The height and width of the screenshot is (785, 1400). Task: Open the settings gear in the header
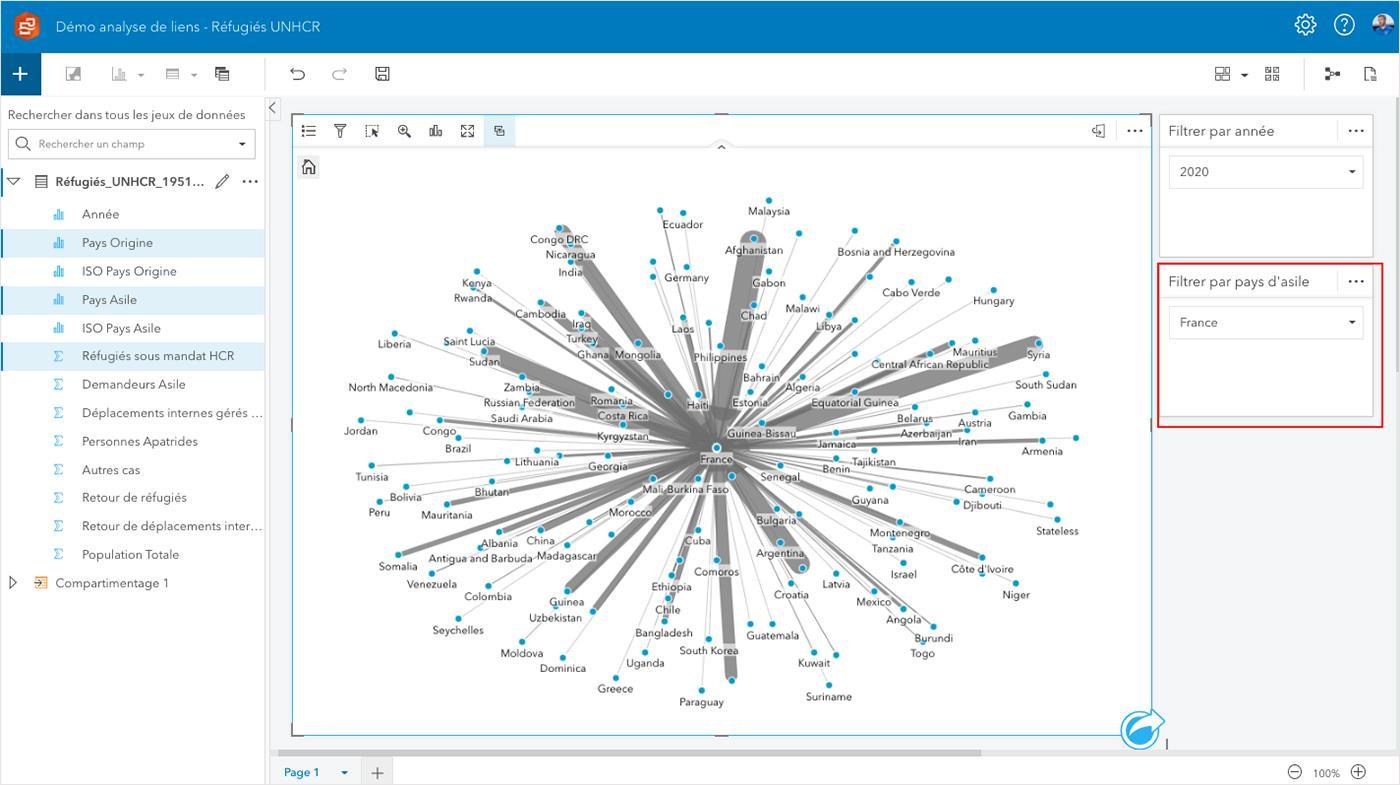pyautogui.click(x=1305, y=25)
